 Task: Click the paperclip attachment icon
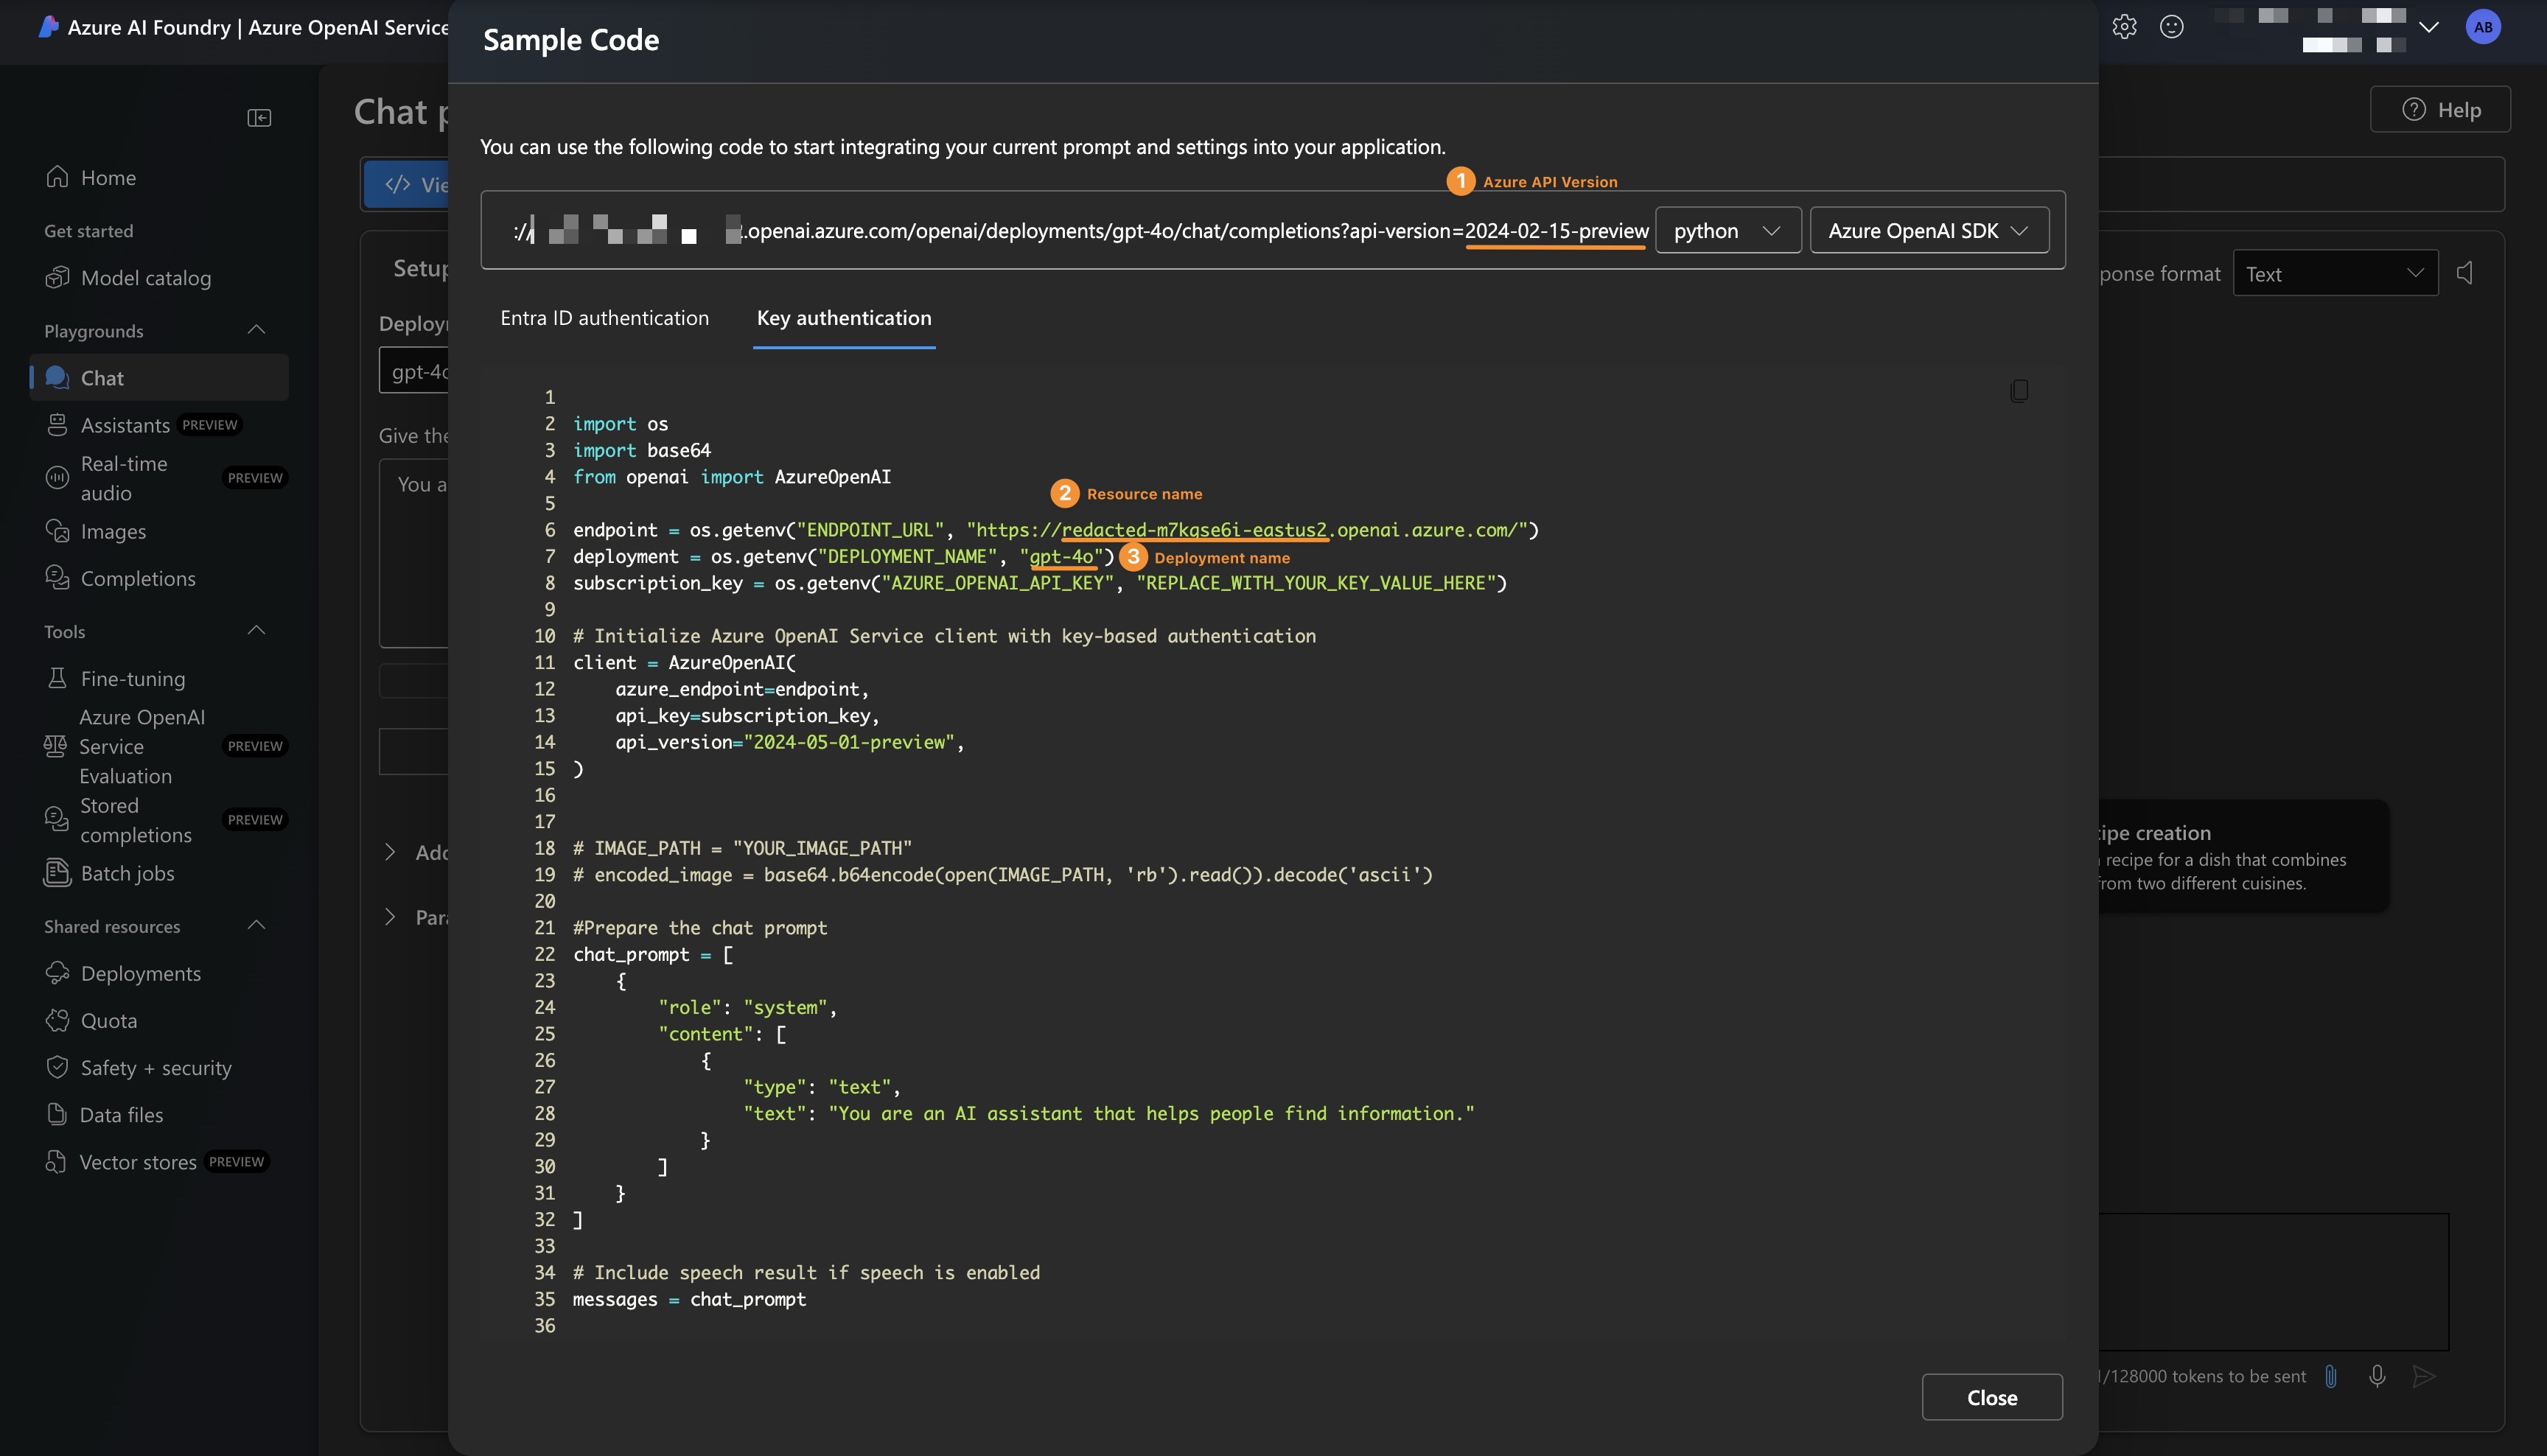(2330, 1376)
